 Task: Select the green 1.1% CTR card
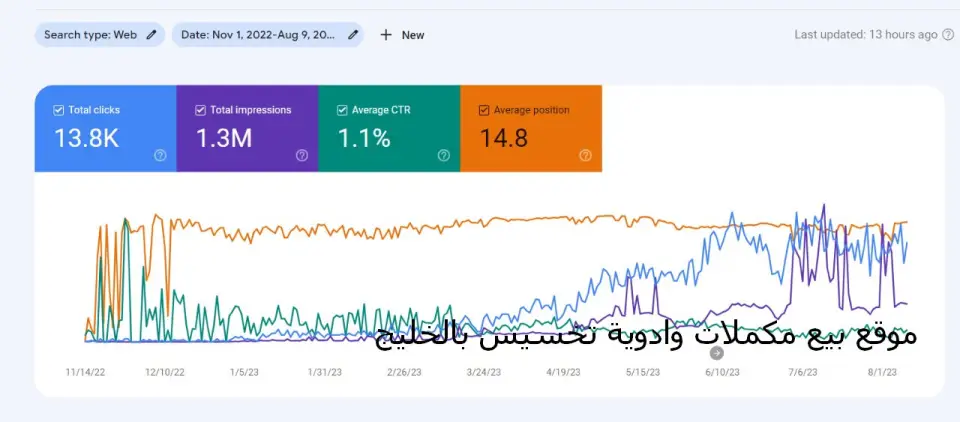(389, 129)
